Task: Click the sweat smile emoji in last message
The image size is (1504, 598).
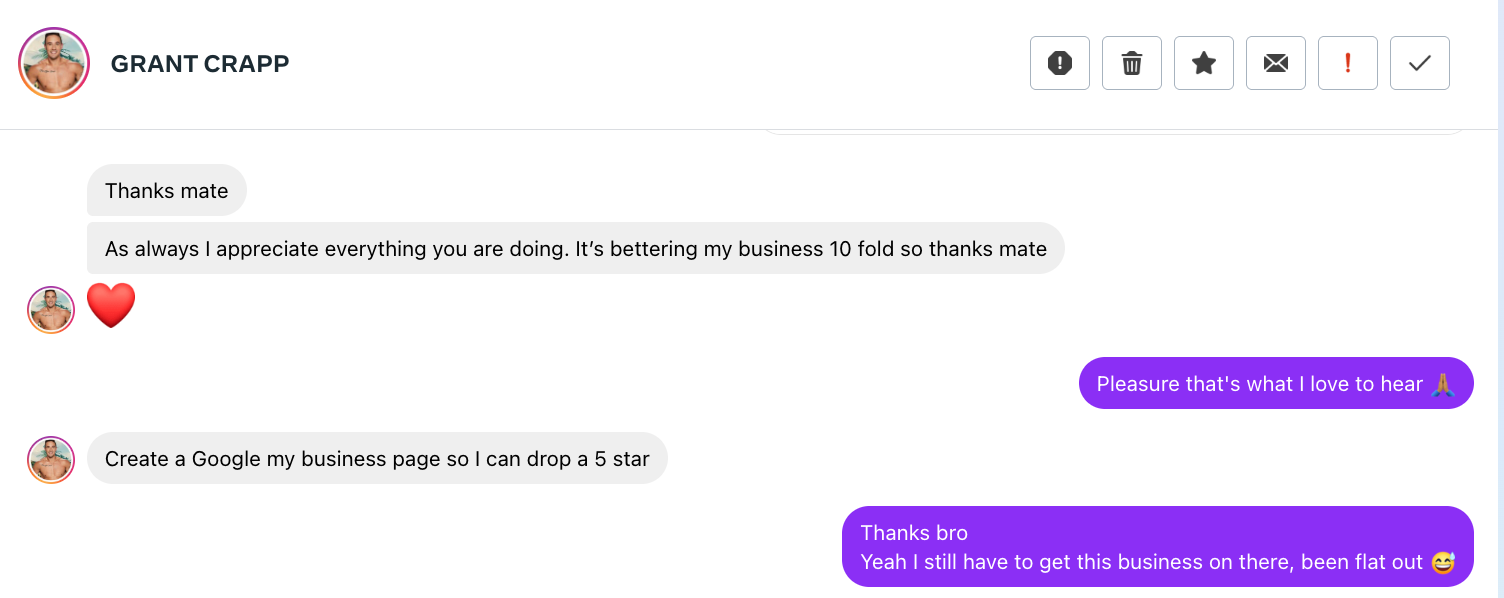Action: [1442, 562]
